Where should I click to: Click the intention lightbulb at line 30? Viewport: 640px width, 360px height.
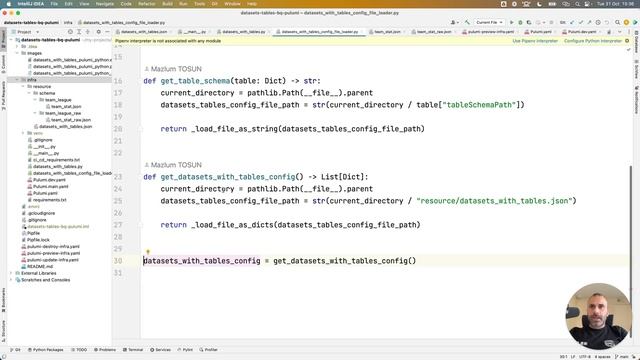[148, 252]
